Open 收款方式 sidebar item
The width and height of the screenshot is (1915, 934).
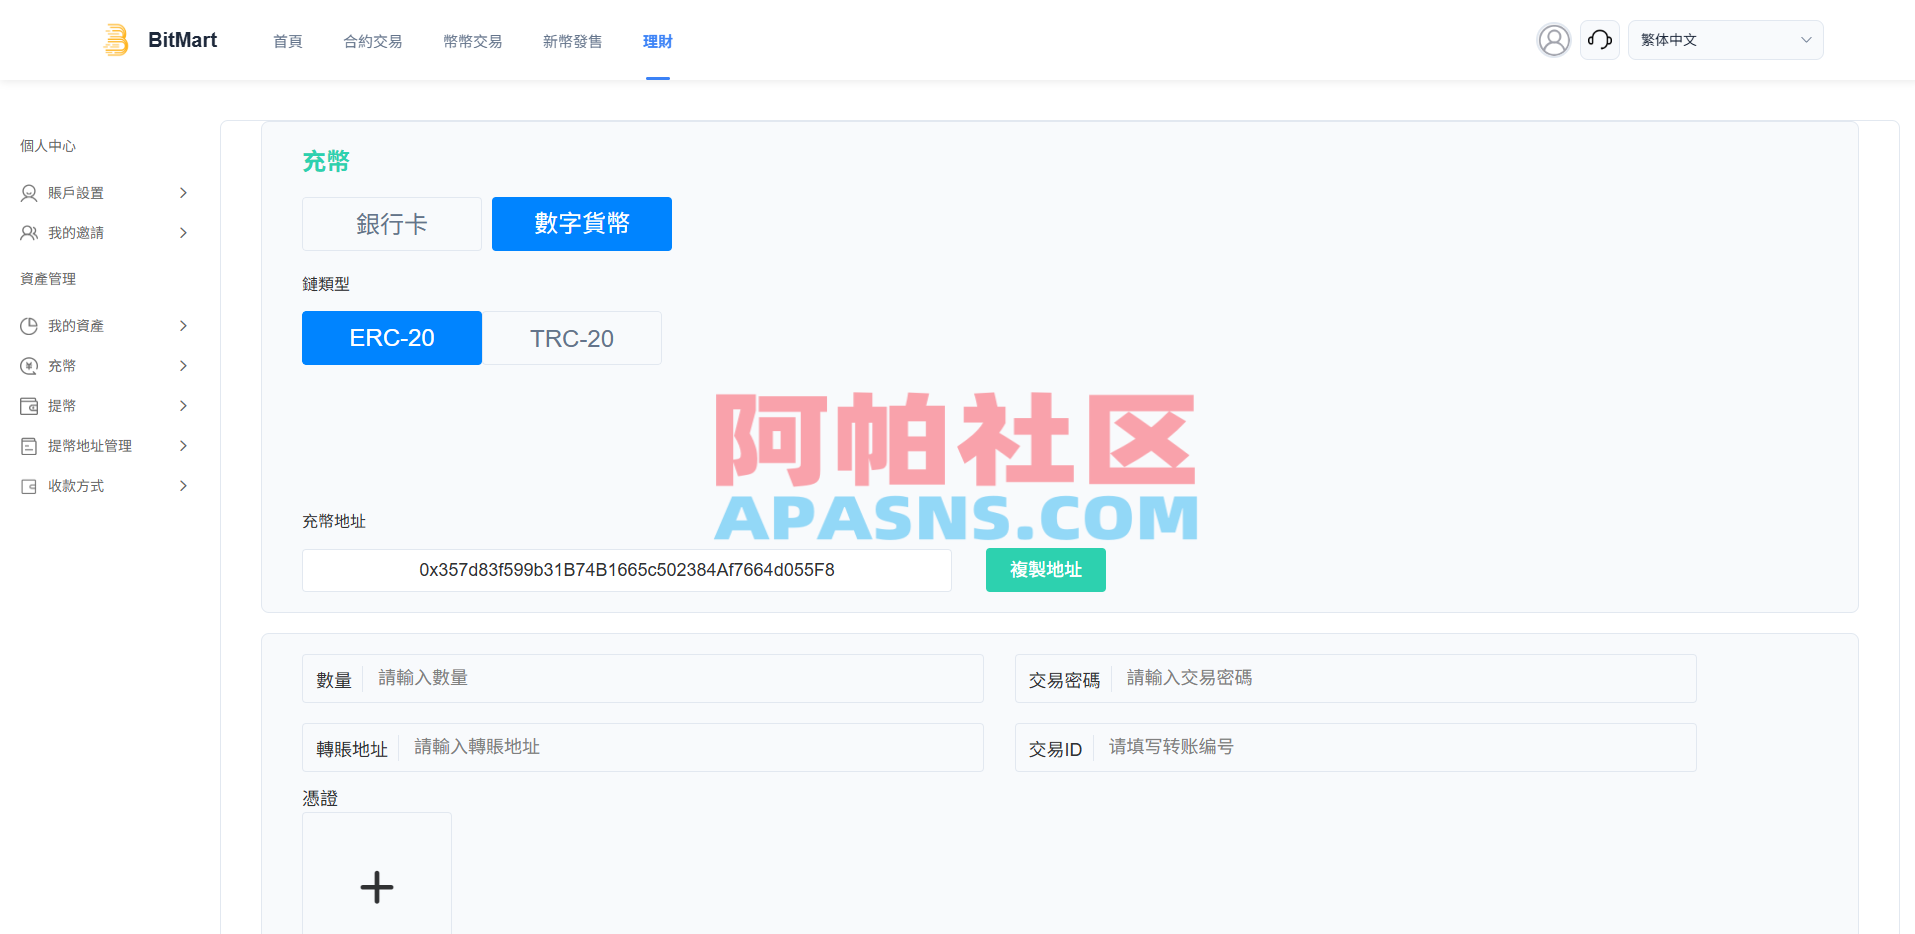pyautogui.click(x=105, y=486)
